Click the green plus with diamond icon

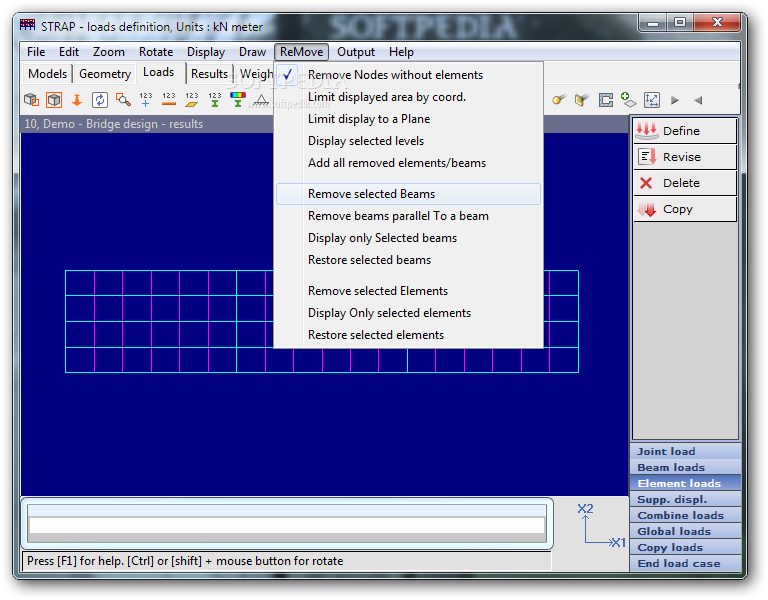tap(628, 100)
